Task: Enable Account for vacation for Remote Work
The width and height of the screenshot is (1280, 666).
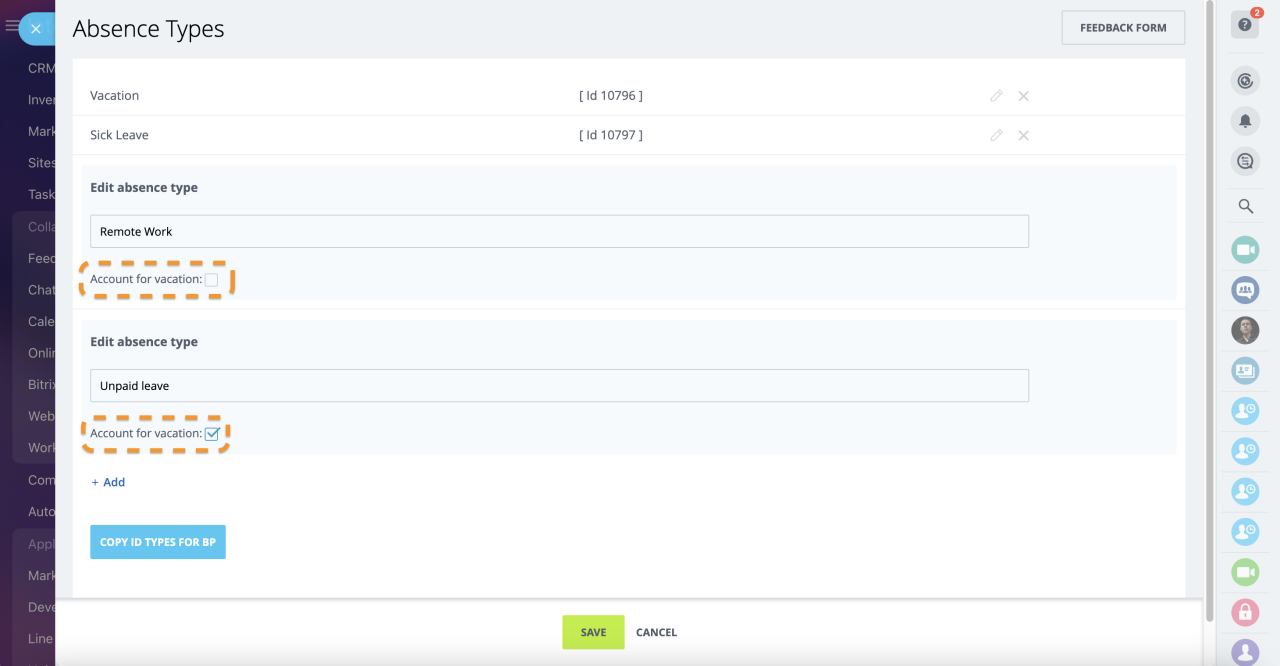Action: coord(211,280)
